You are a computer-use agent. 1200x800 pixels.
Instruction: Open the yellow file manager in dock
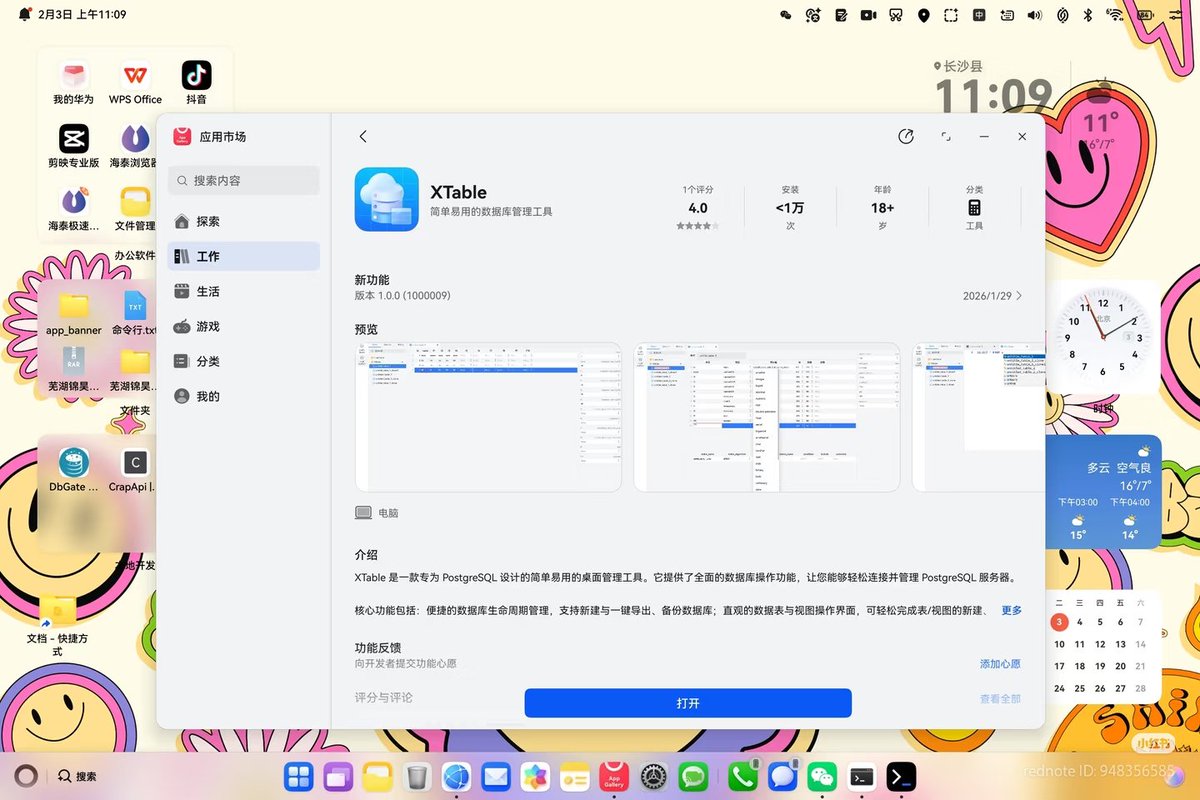click(377, 775)
